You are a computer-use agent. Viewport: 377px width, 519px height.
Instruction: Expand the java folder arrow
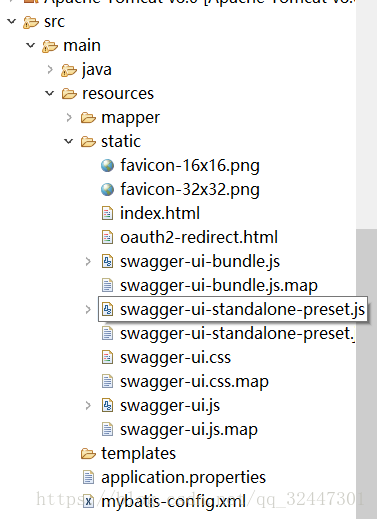[x=50, y=69]
